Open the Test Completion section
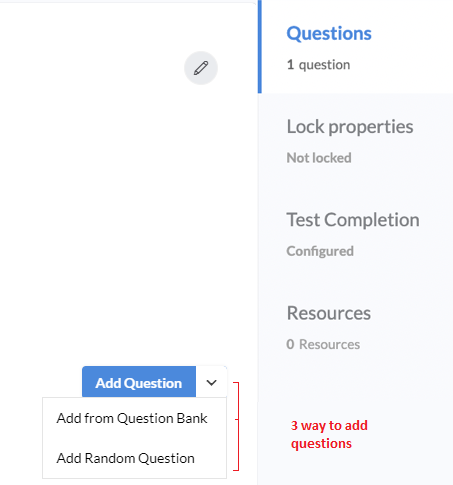 (353, 220)
